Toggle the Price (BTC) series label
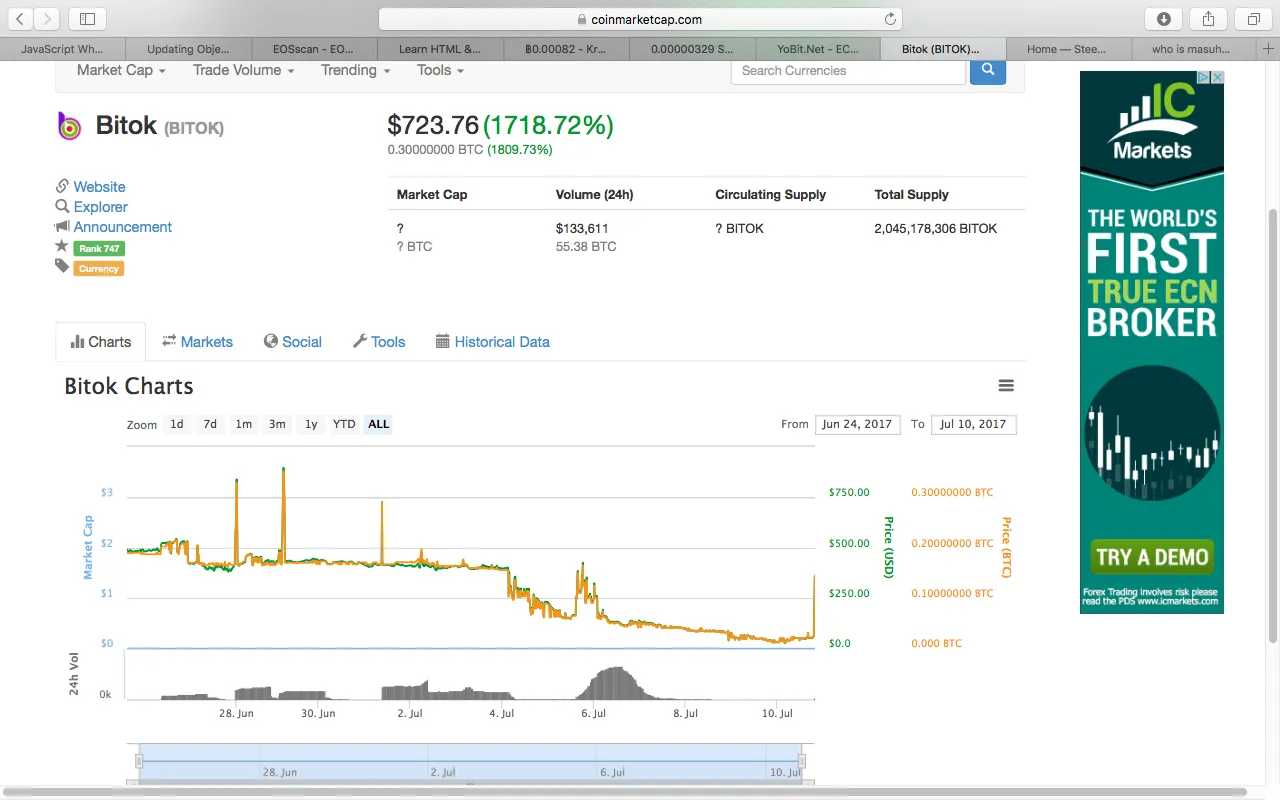This screenshot has width=1280, height=800. tap(1007, 547)
